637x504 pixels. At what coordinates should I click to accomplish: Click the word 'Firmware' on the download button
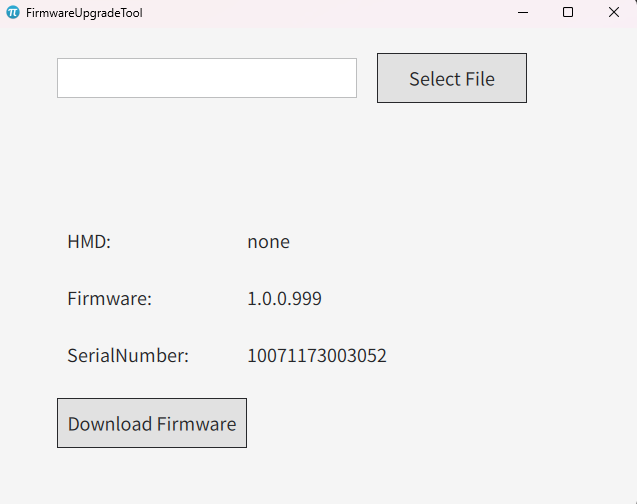pos(197,424)
